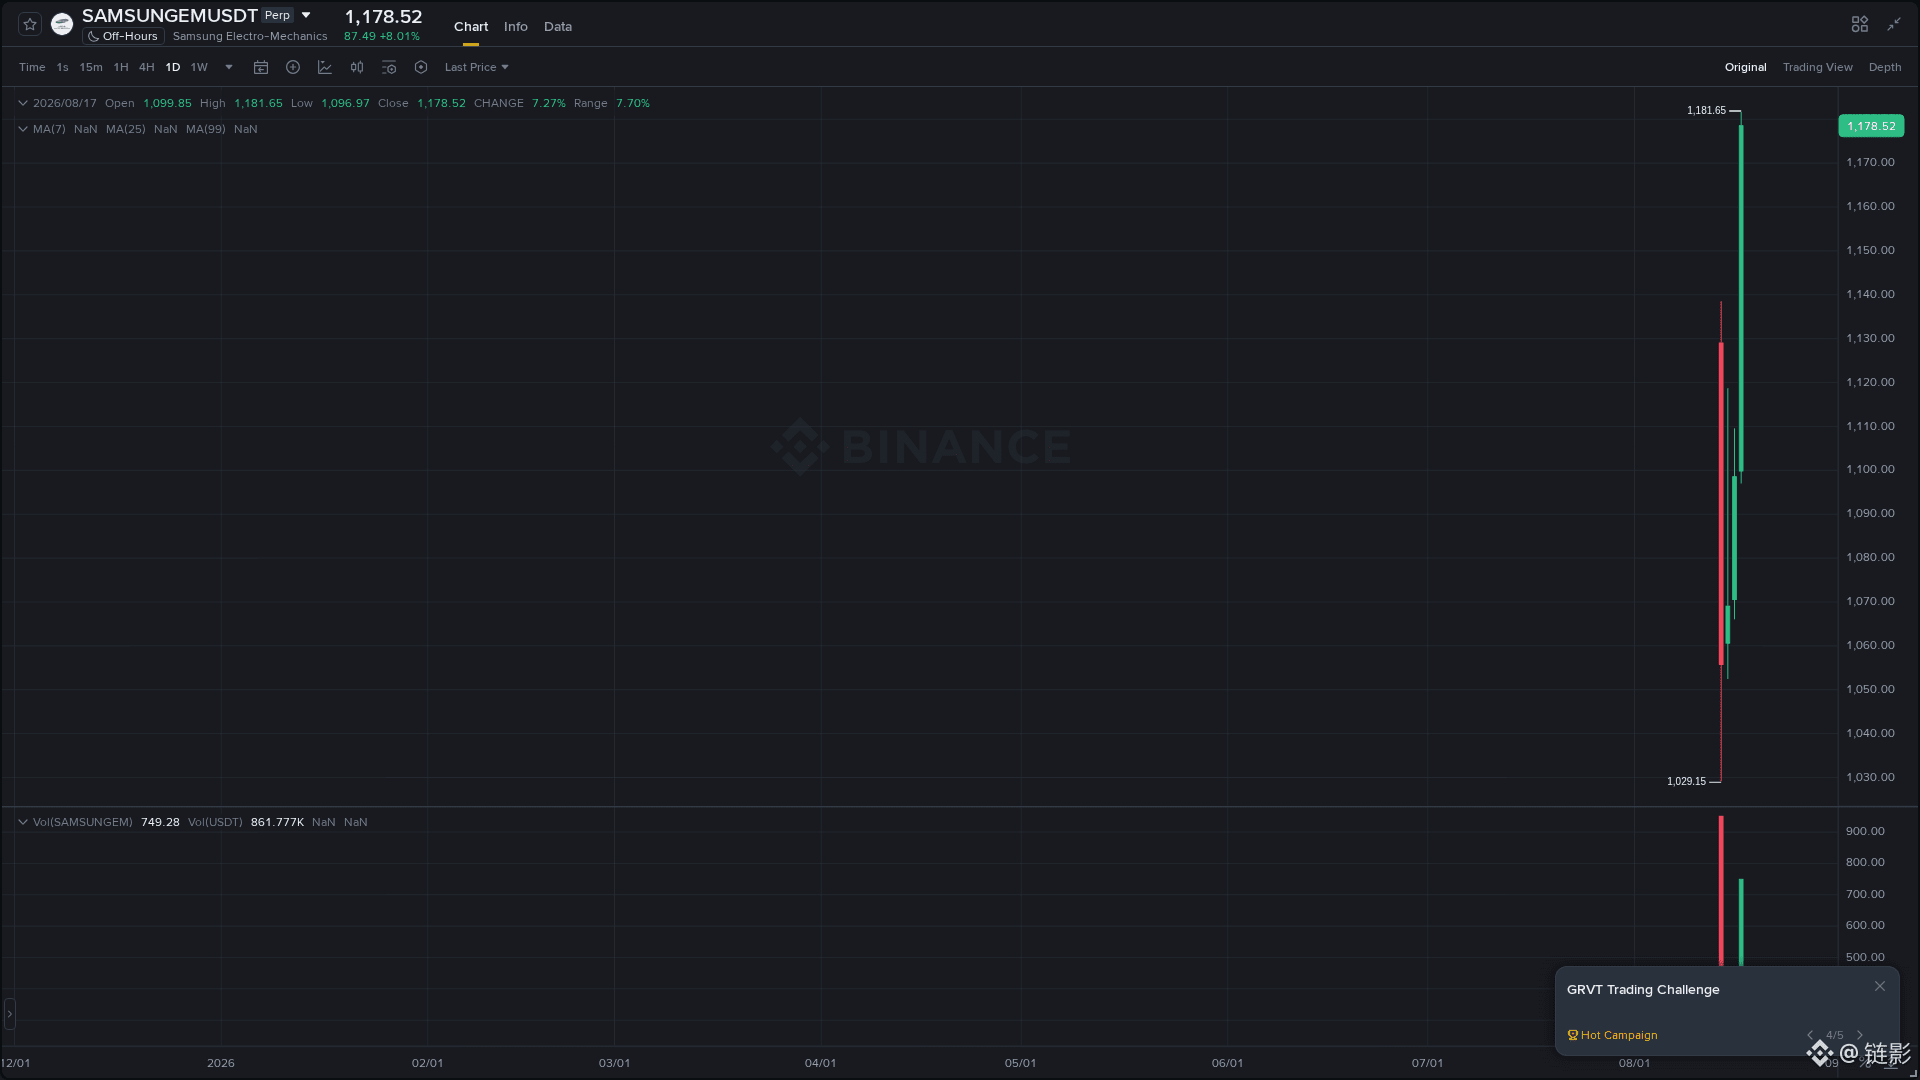Click the Samsung Electro-Mechanics logo icon
This screenshot has width=1920, height=1080.
tap(62, 24)
